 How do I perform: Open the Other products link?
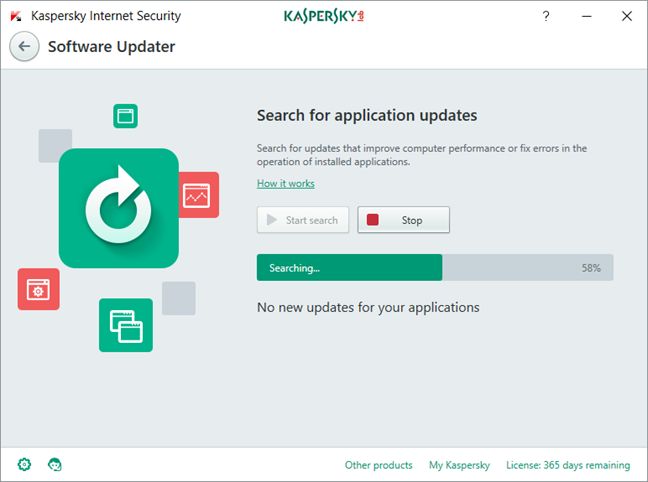(379, 465)
